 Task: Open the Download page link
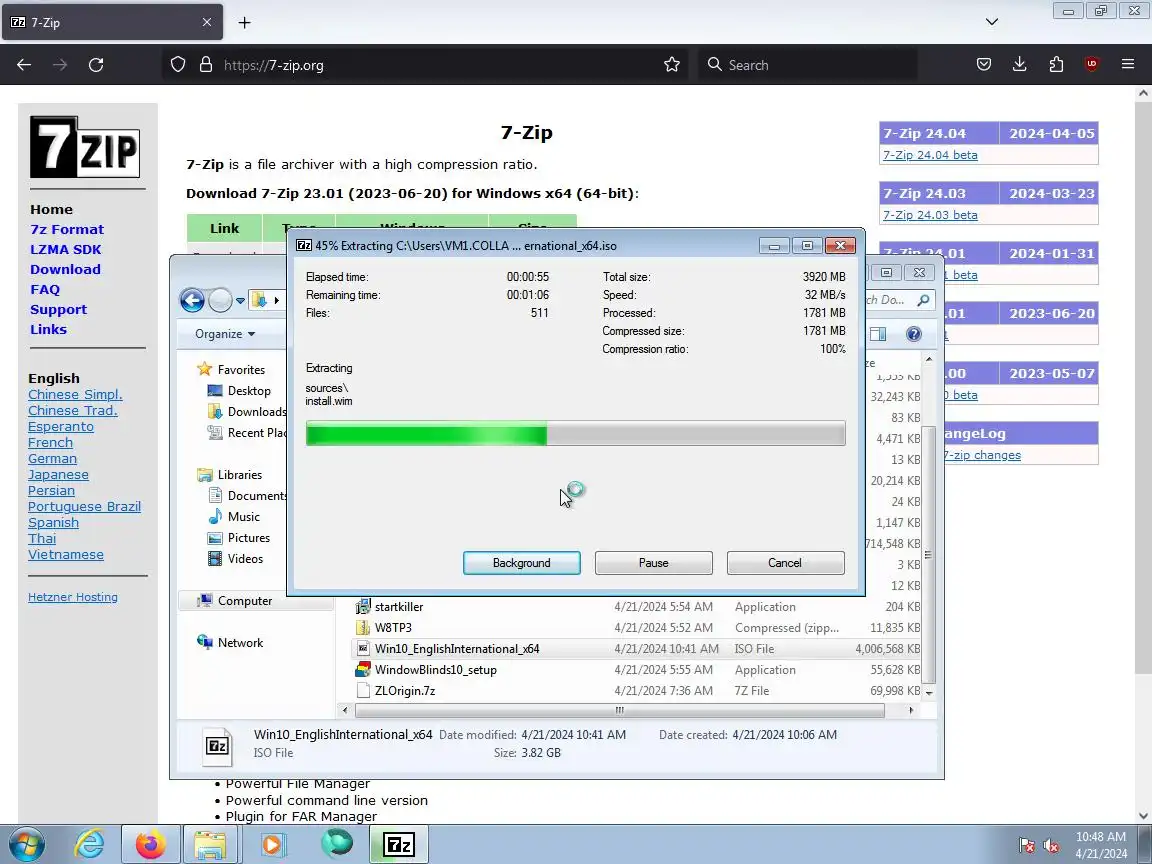65,270
